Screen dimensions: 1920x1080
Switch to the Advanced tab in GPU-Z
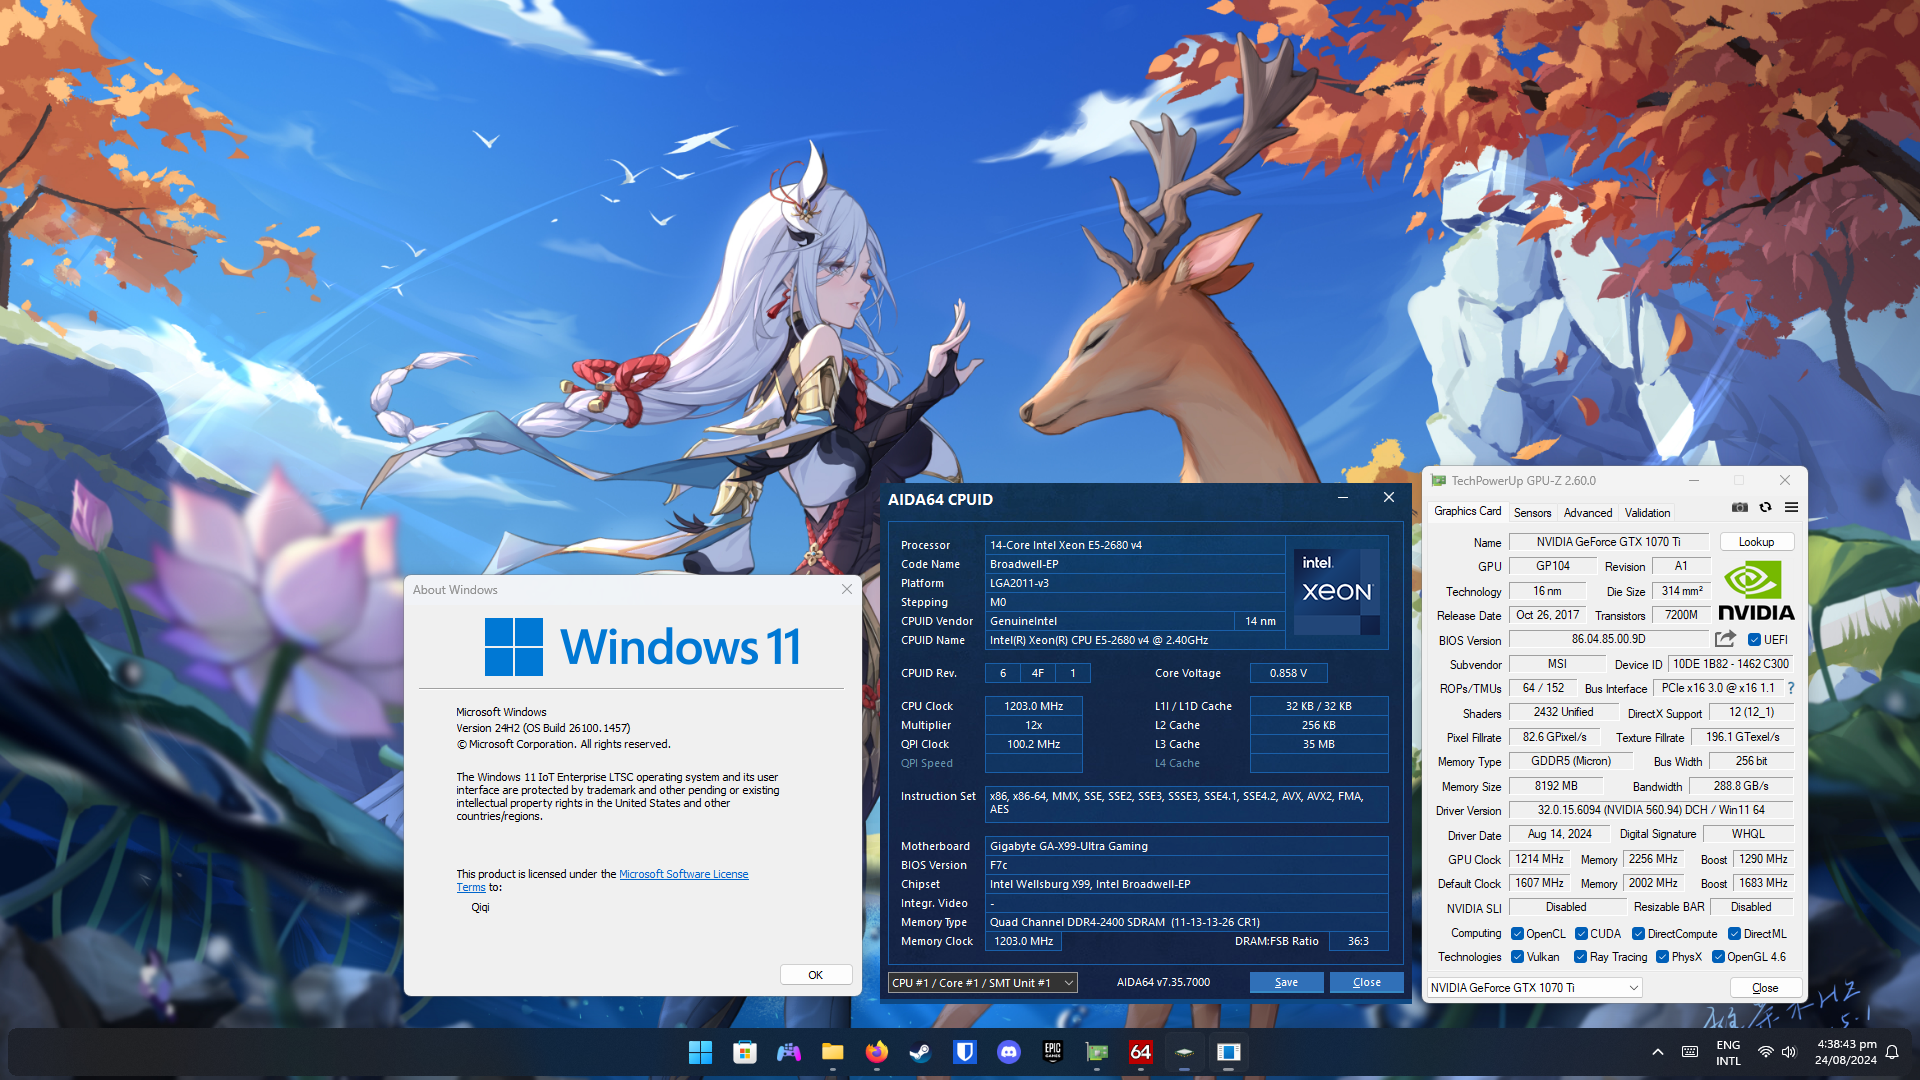point(1588,513)
